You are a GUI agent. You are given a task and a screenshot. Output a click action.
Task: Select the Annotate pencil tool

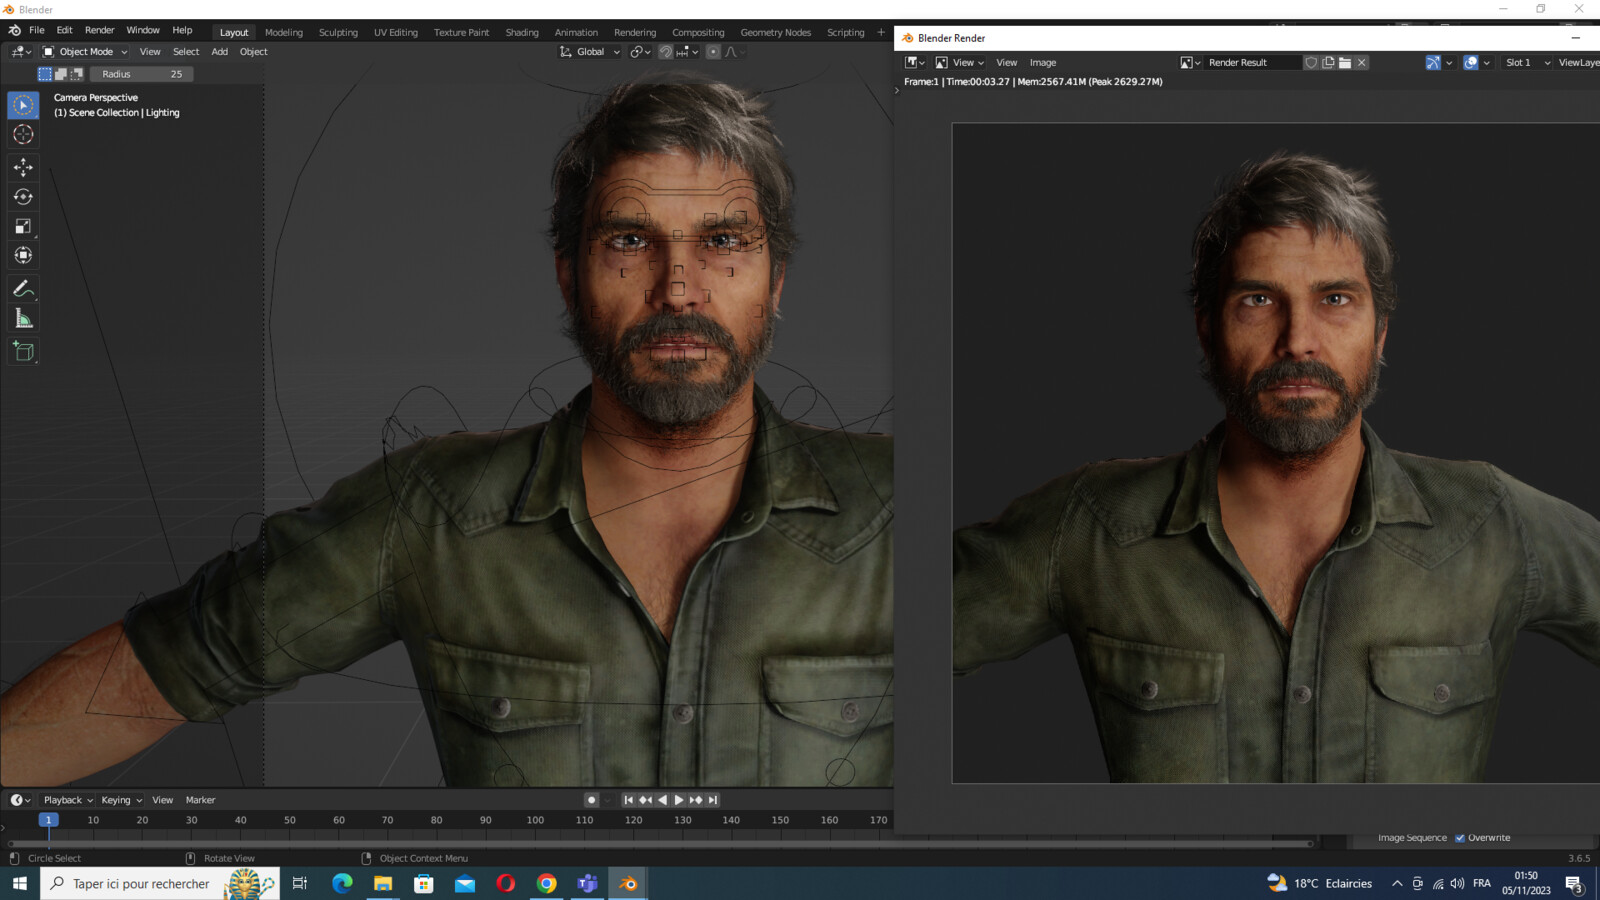pyautogui.click(x=23, y=289)
